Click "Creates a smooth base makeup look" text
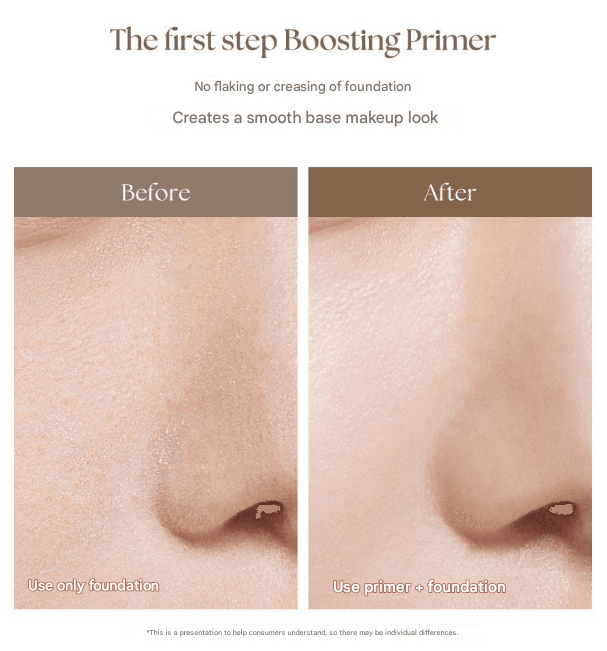 tap(305, 117)
